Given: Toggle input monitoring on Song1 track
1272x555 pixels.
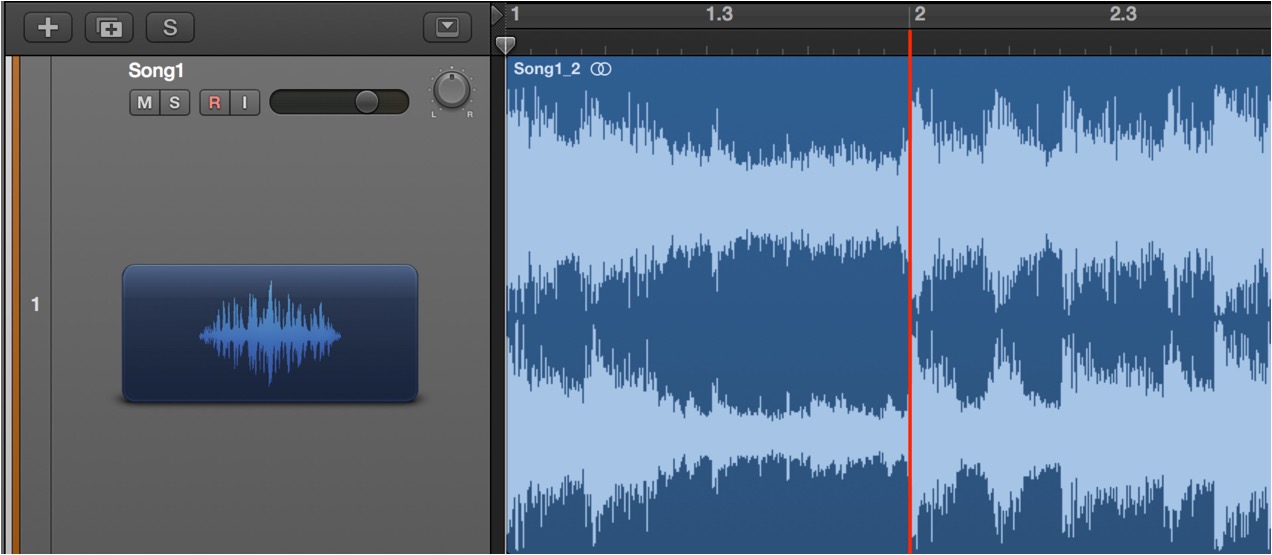Looking at the screenshot, I should pyautogui.click(x=245, y=102).
